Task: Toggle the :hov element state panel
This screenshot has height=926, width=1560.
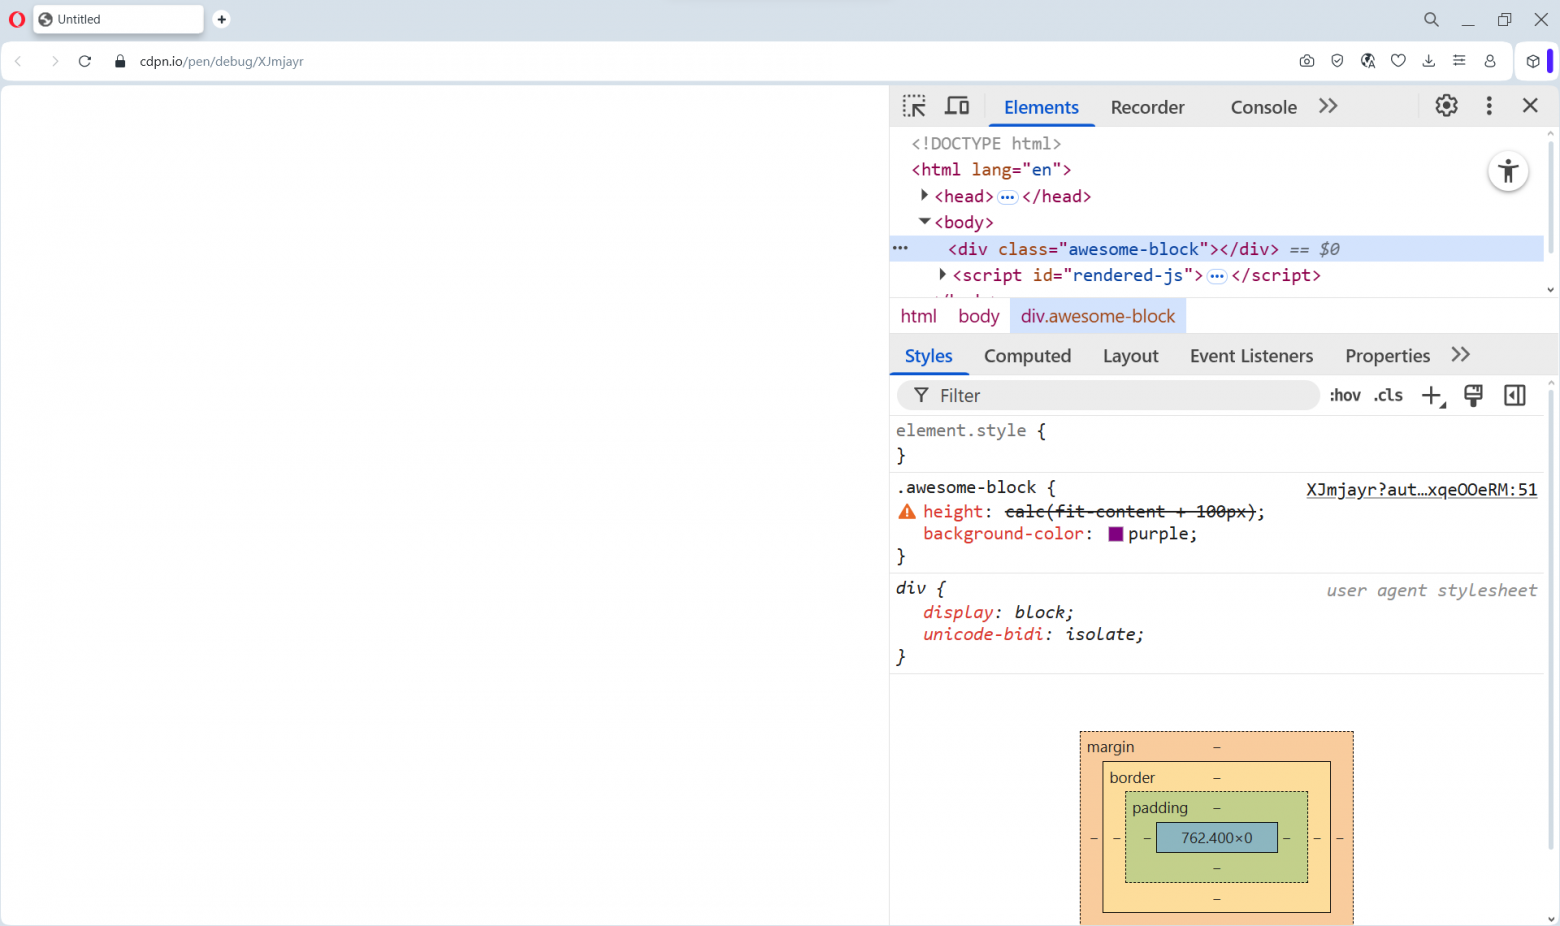Action: (1345, 396)
